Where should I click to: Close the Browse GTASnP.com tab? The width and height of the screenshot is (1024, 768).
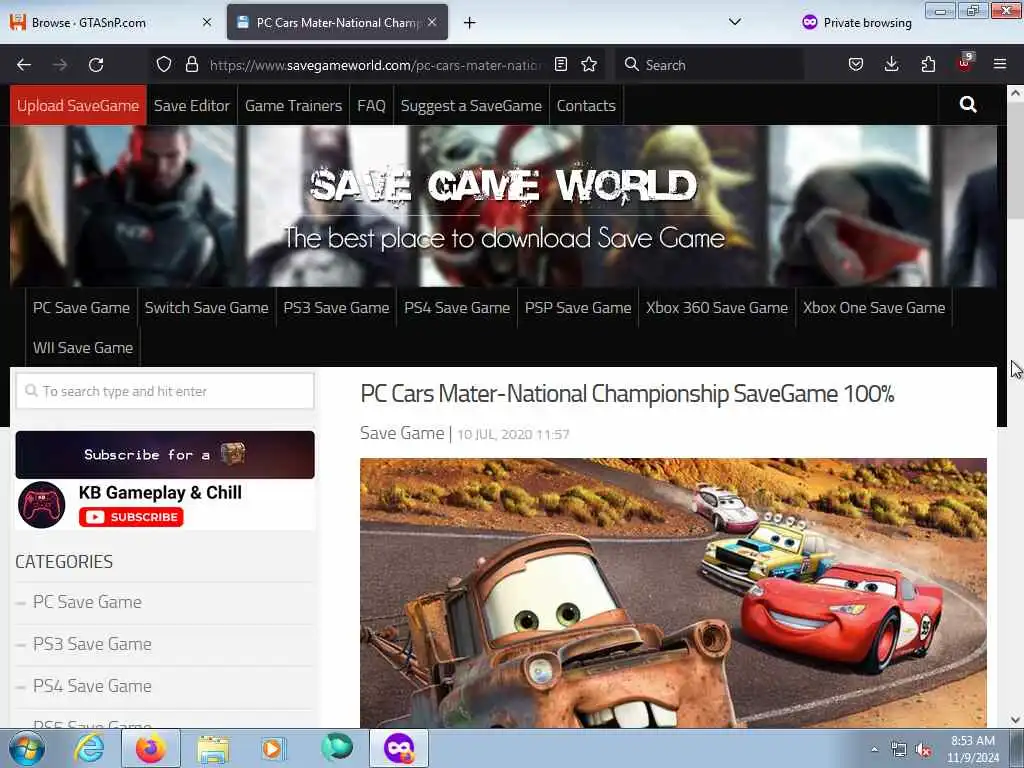click(x=207, y=22)
